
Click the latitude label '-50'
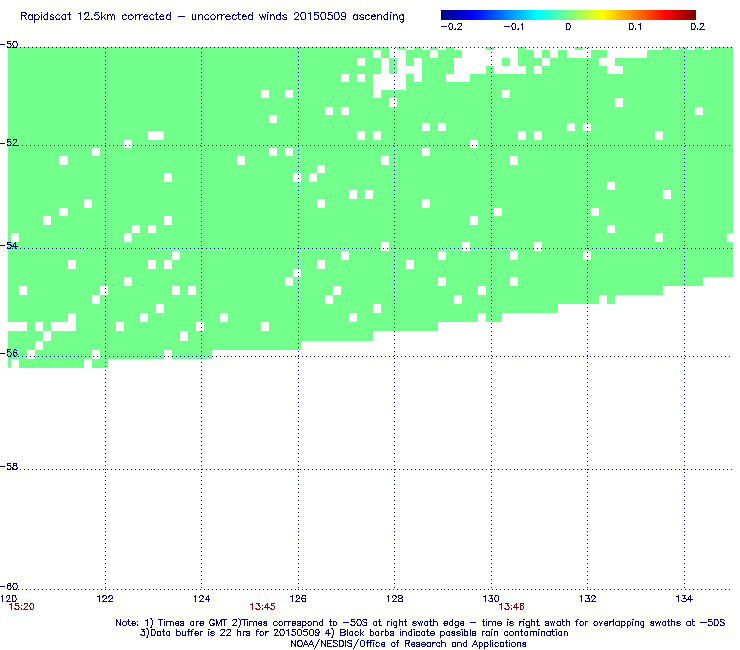pyautogui.click(x=9, y=45)
